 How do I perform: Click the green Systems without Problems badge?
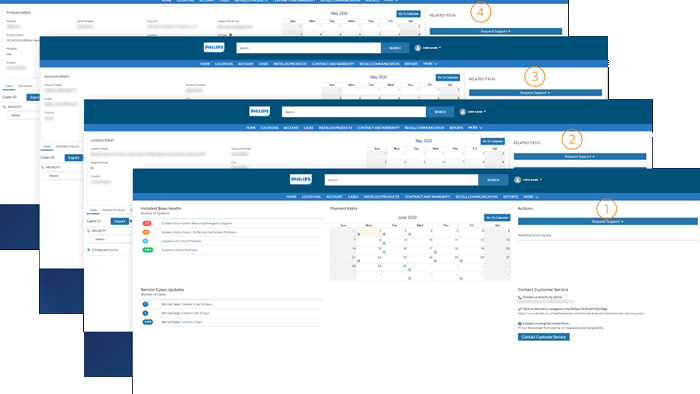coord(147,250)
